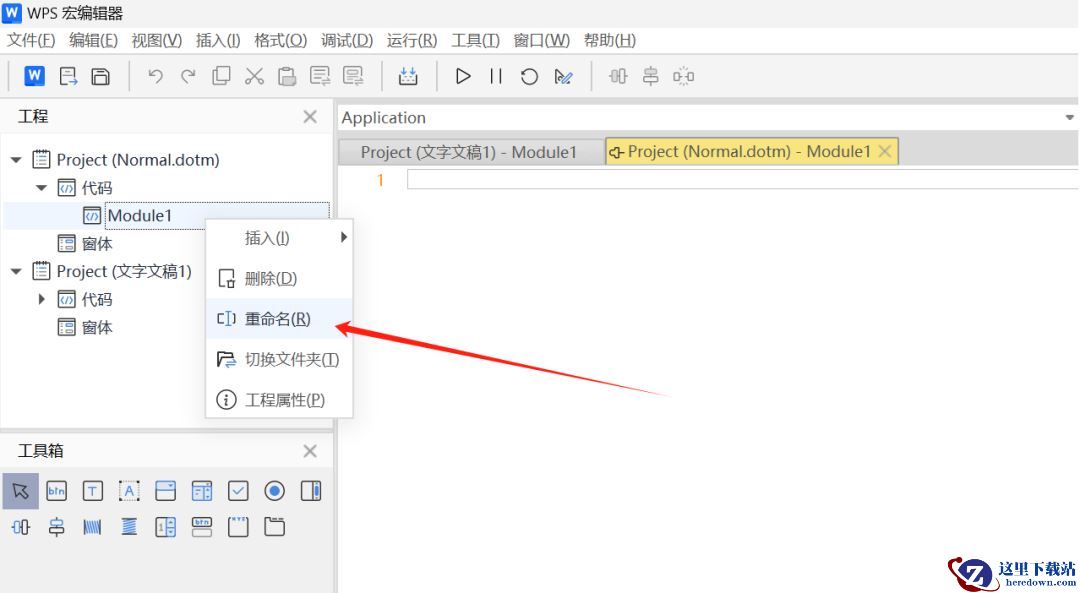Image resolution: width=1080 pixels, height=593 pixels.
Task: Click the blue W return-to-WPS toolbar icon
Action: pos(34,76)
